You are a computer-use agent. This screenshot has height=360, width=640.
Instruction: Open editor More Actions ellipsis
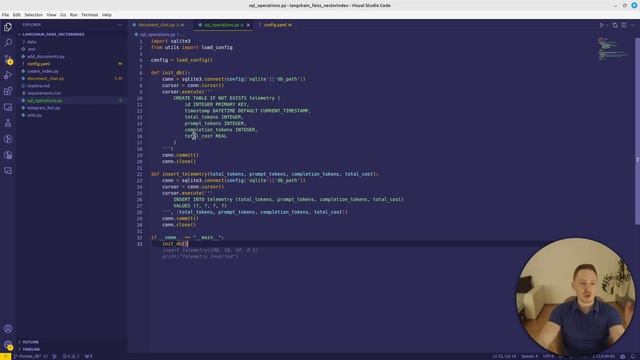tap(632, 25)
